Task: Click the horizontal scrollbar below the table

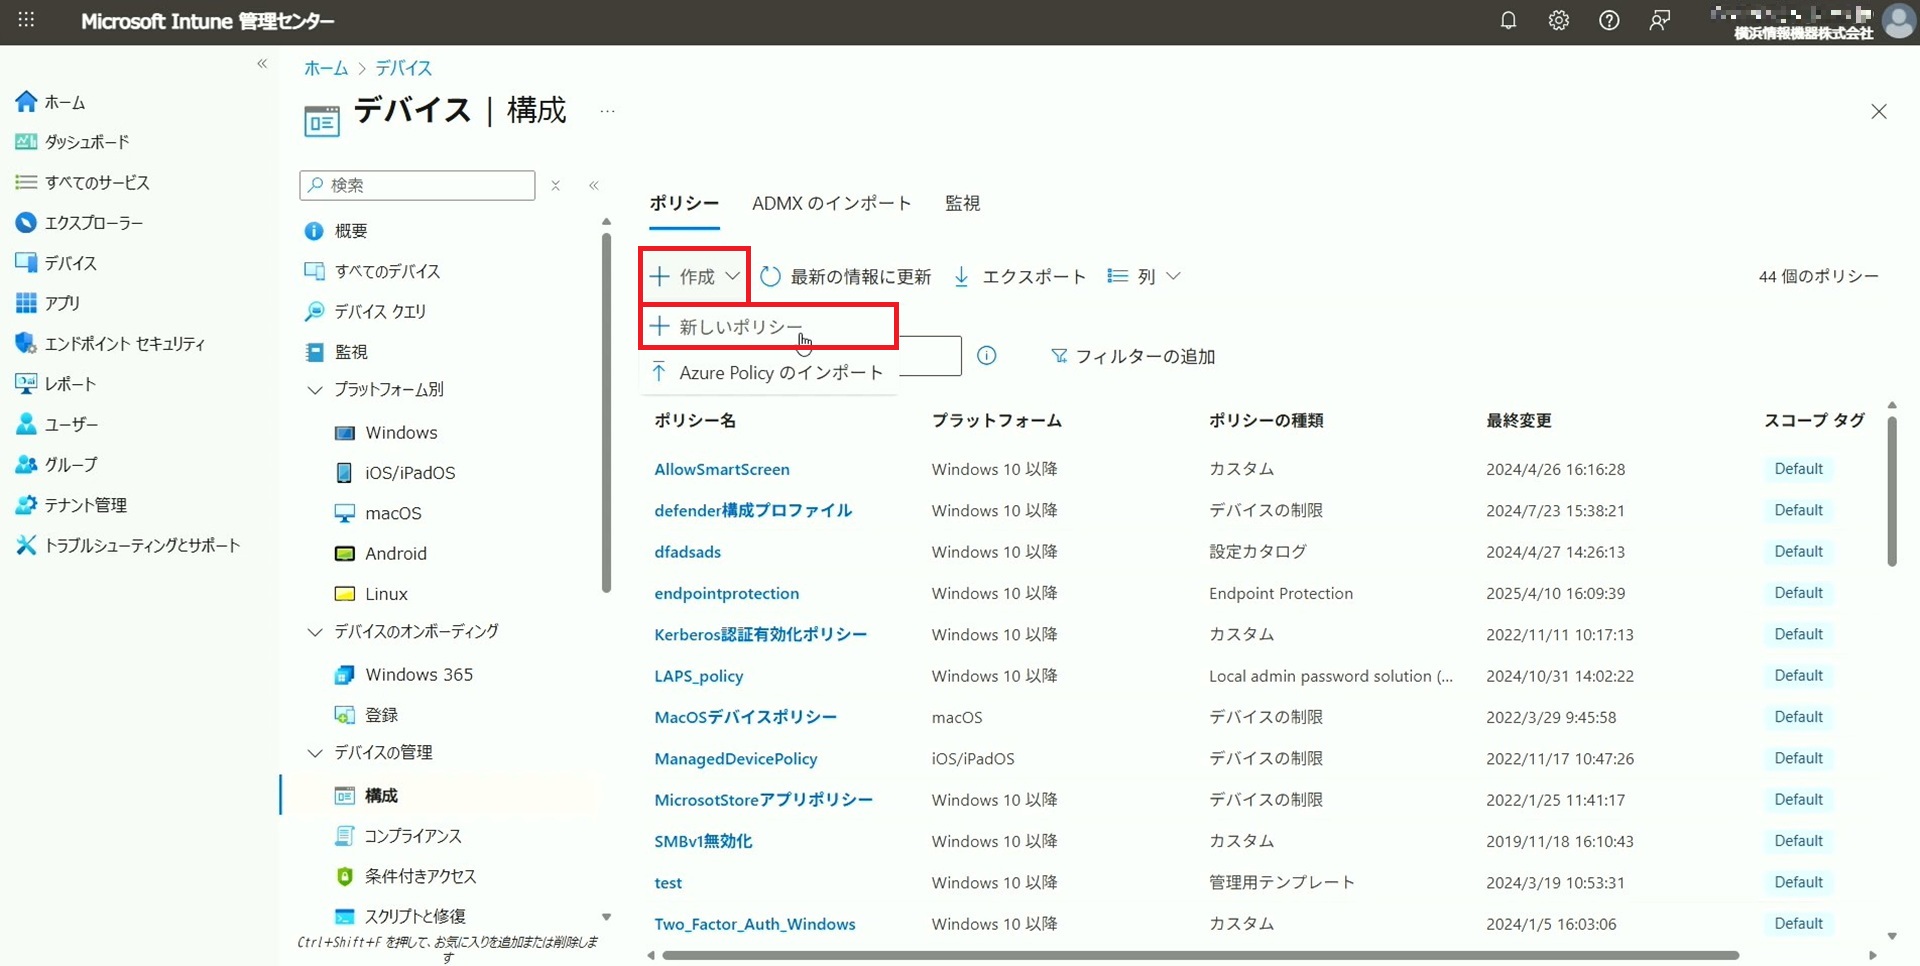Action: (x=1200, y=955)
